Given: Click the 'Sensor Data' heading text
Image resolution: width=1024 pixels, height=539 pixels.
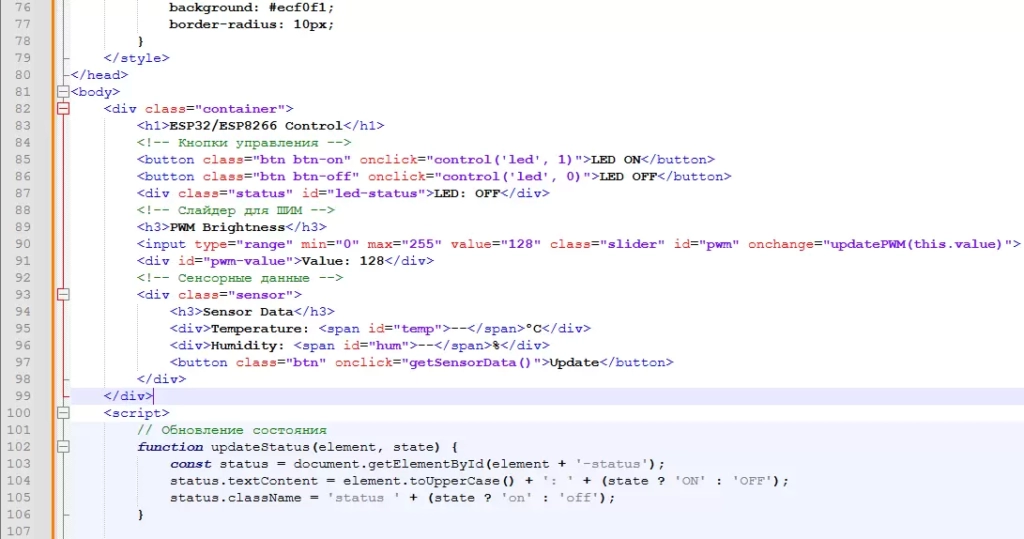Looking at the screenshot, I should pos(248,312).
